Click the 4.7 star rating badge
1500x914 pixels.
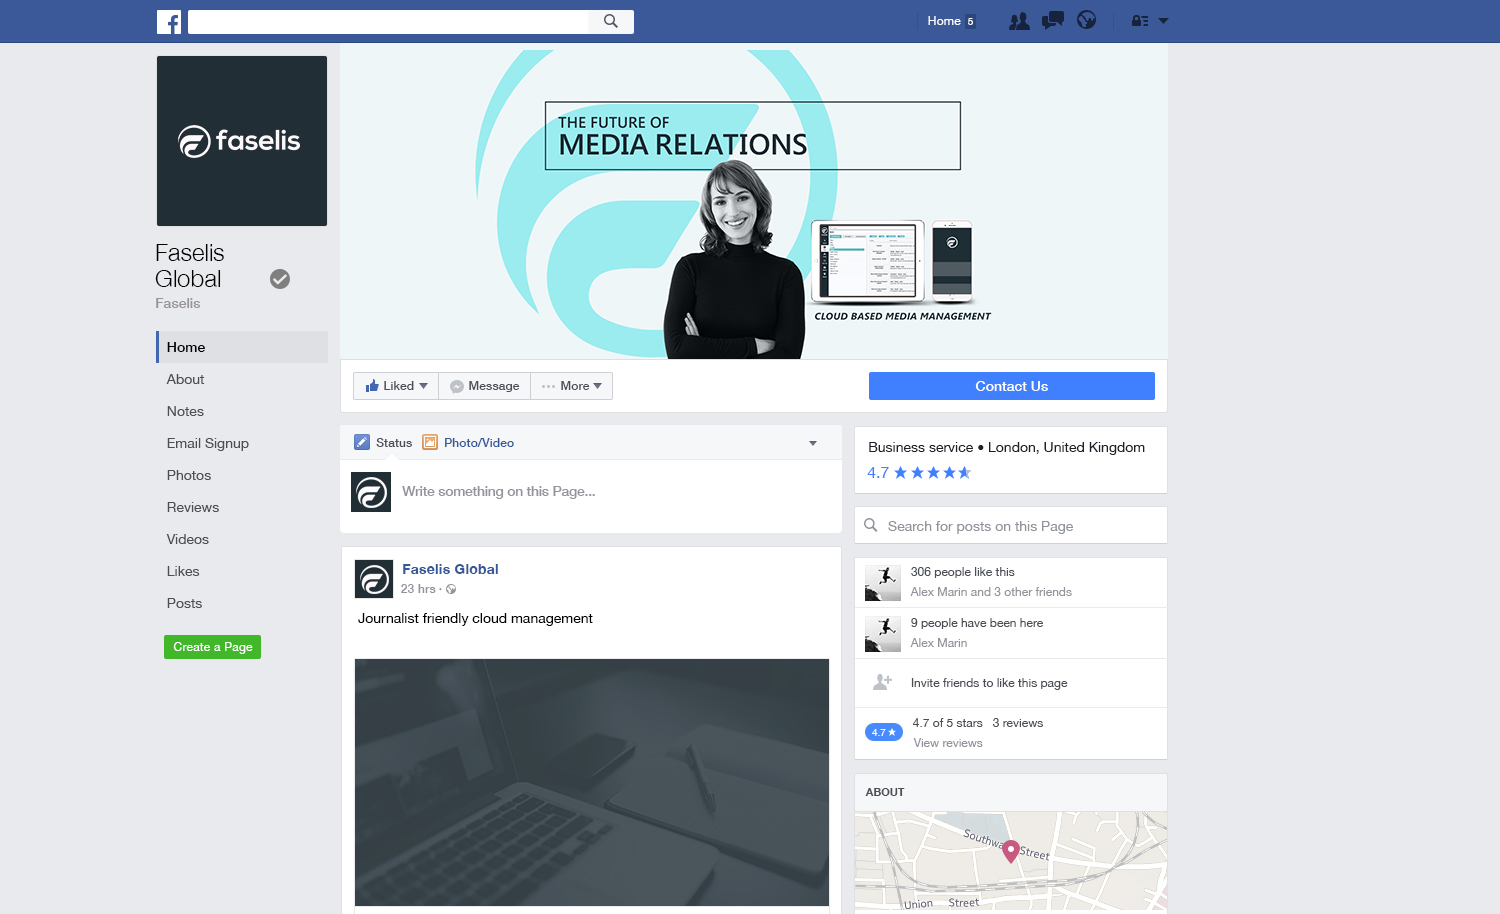click(884, 732)
